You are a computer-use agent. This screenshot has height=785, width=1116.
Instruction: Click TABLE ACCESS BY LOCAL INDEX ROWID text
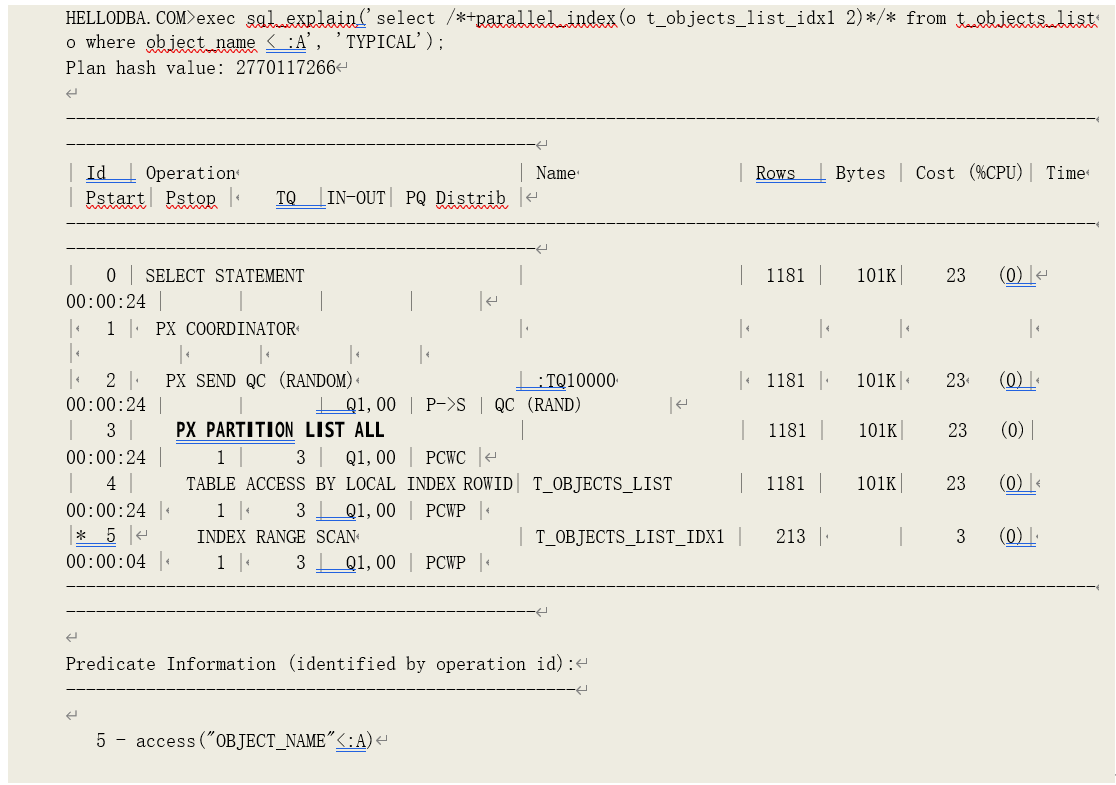tap(349, 484)
